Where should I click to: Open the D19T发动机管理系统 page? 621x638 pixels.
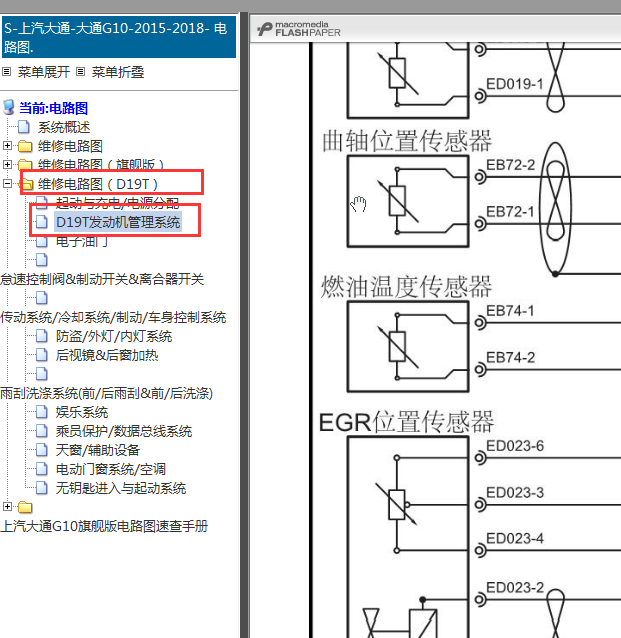[118, 222]
